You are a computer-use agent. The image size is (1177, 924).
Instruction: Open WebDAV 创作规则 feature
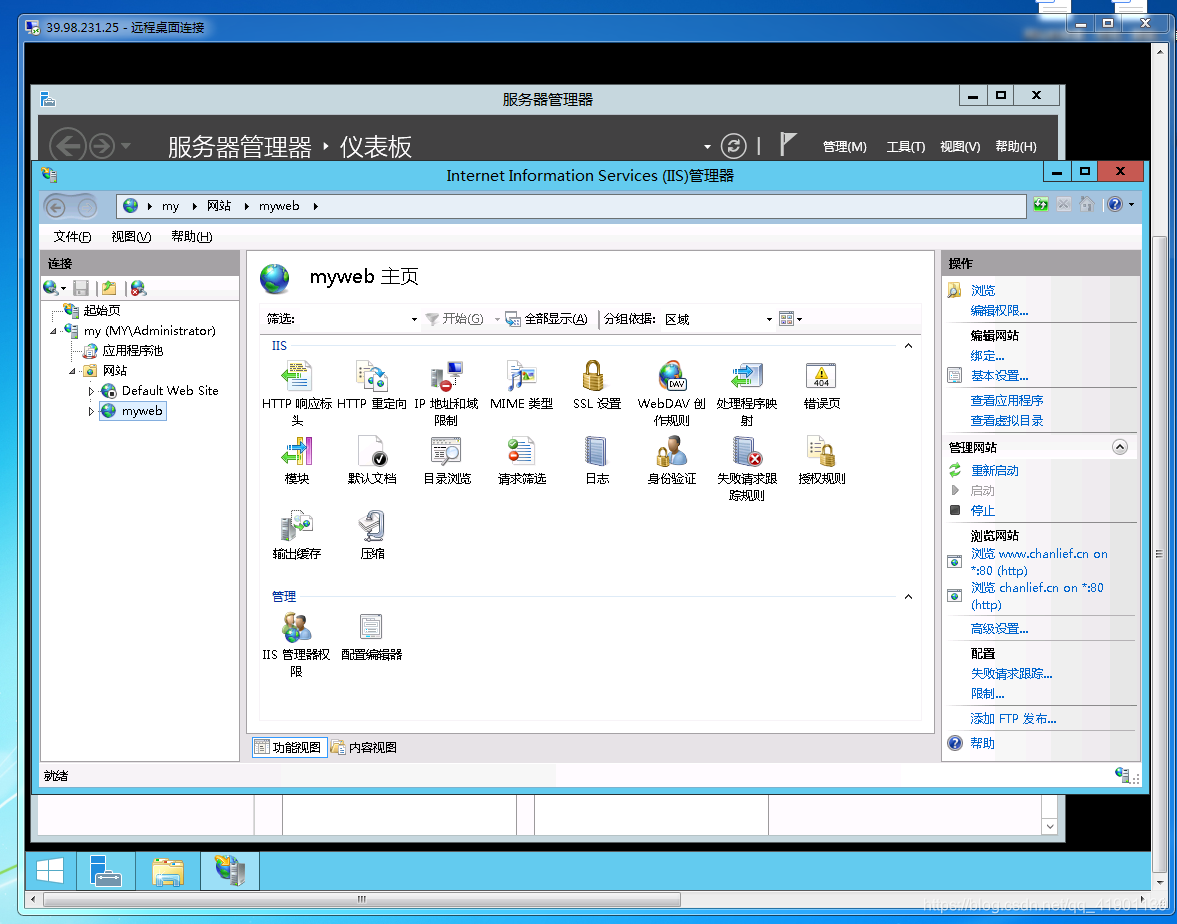click(x=671, y=393)
